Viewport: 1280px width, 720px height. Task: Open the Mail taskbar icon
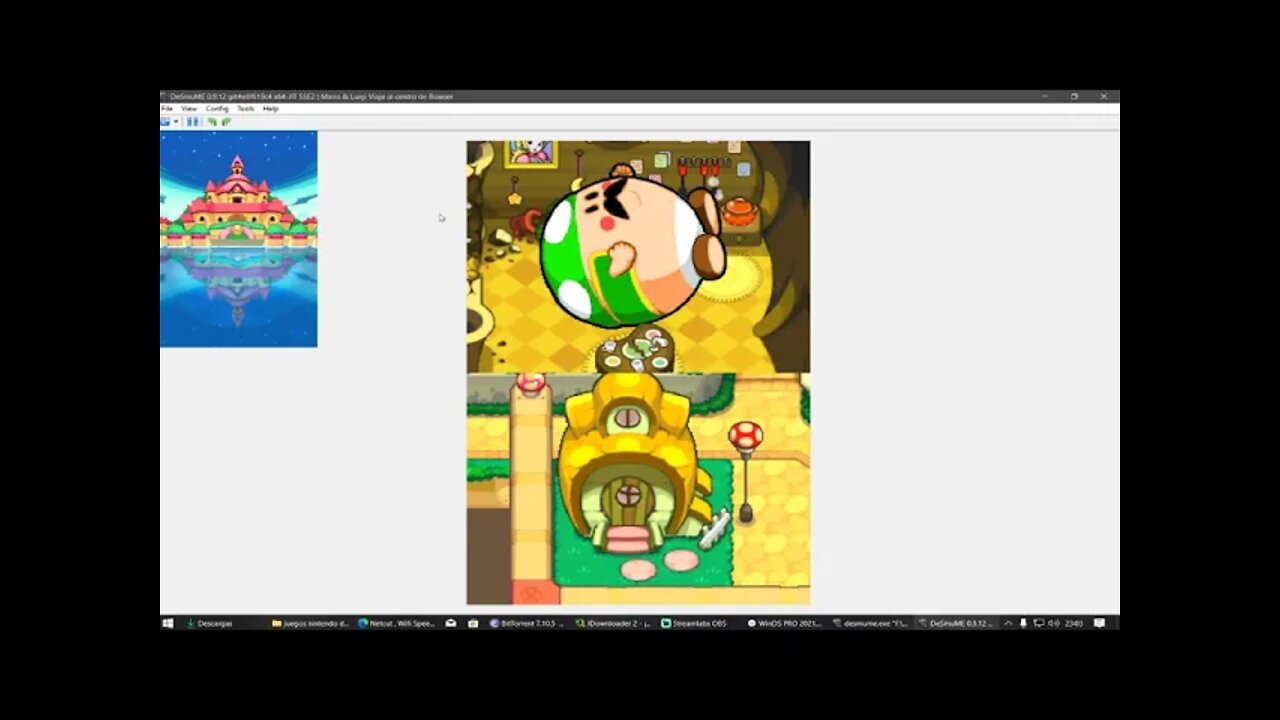(x=451, y=623)
